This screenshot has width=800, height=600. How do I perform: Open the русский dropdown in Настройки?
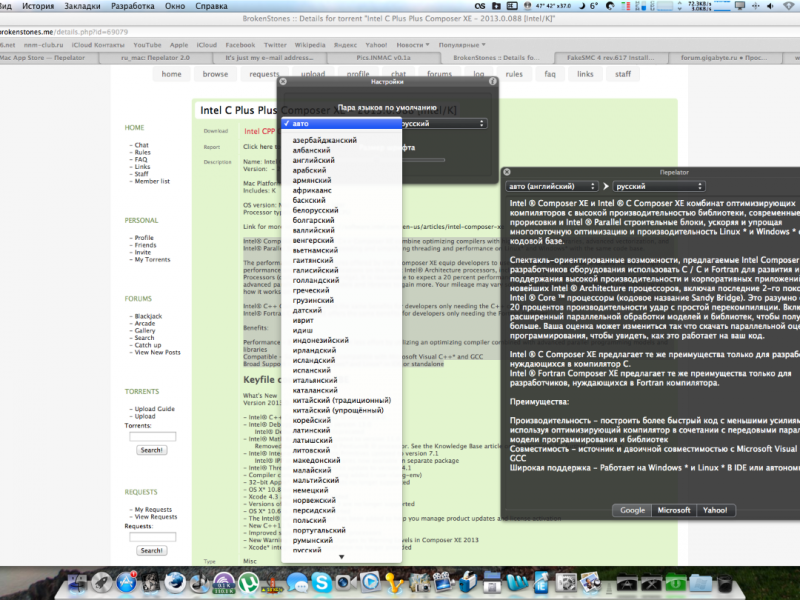click(444, 123)
